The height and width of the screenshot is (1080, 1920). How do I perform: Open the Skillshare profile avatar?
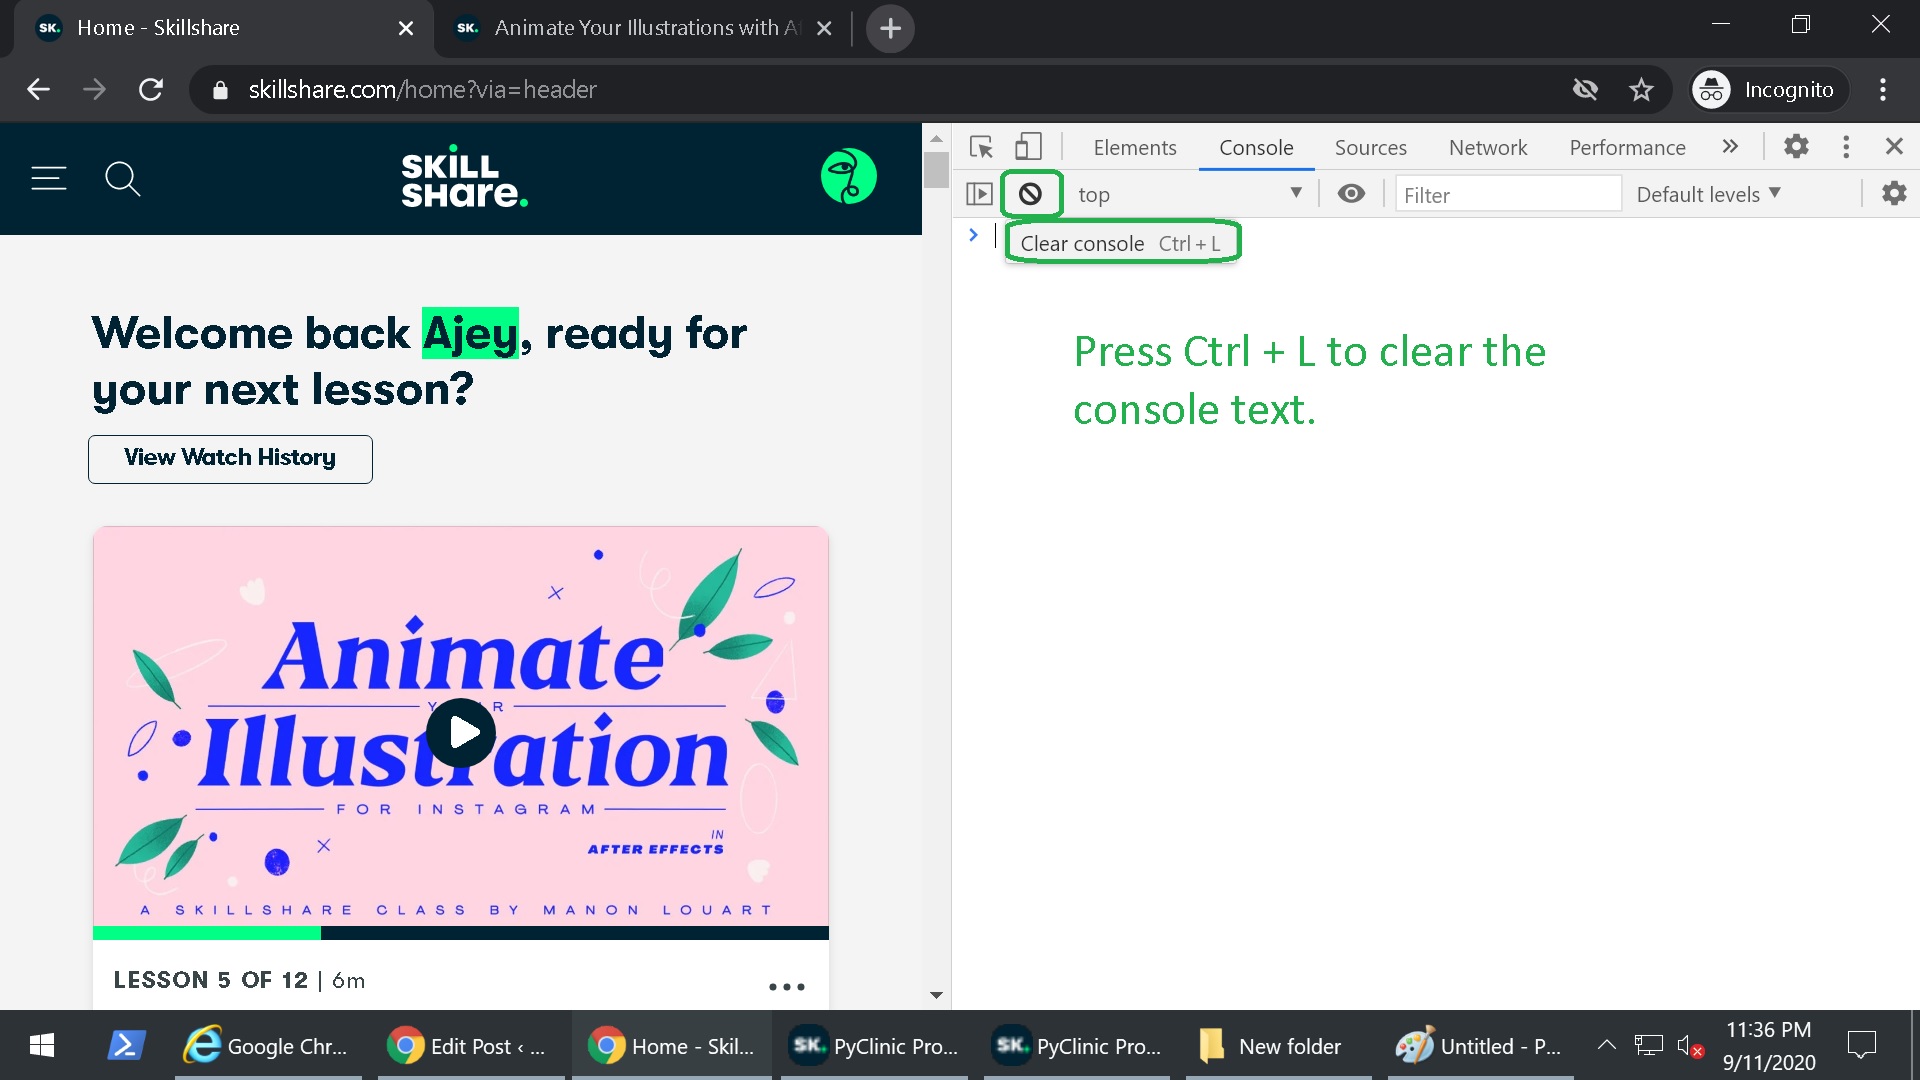pyautogui.click(x=848, y=176)
